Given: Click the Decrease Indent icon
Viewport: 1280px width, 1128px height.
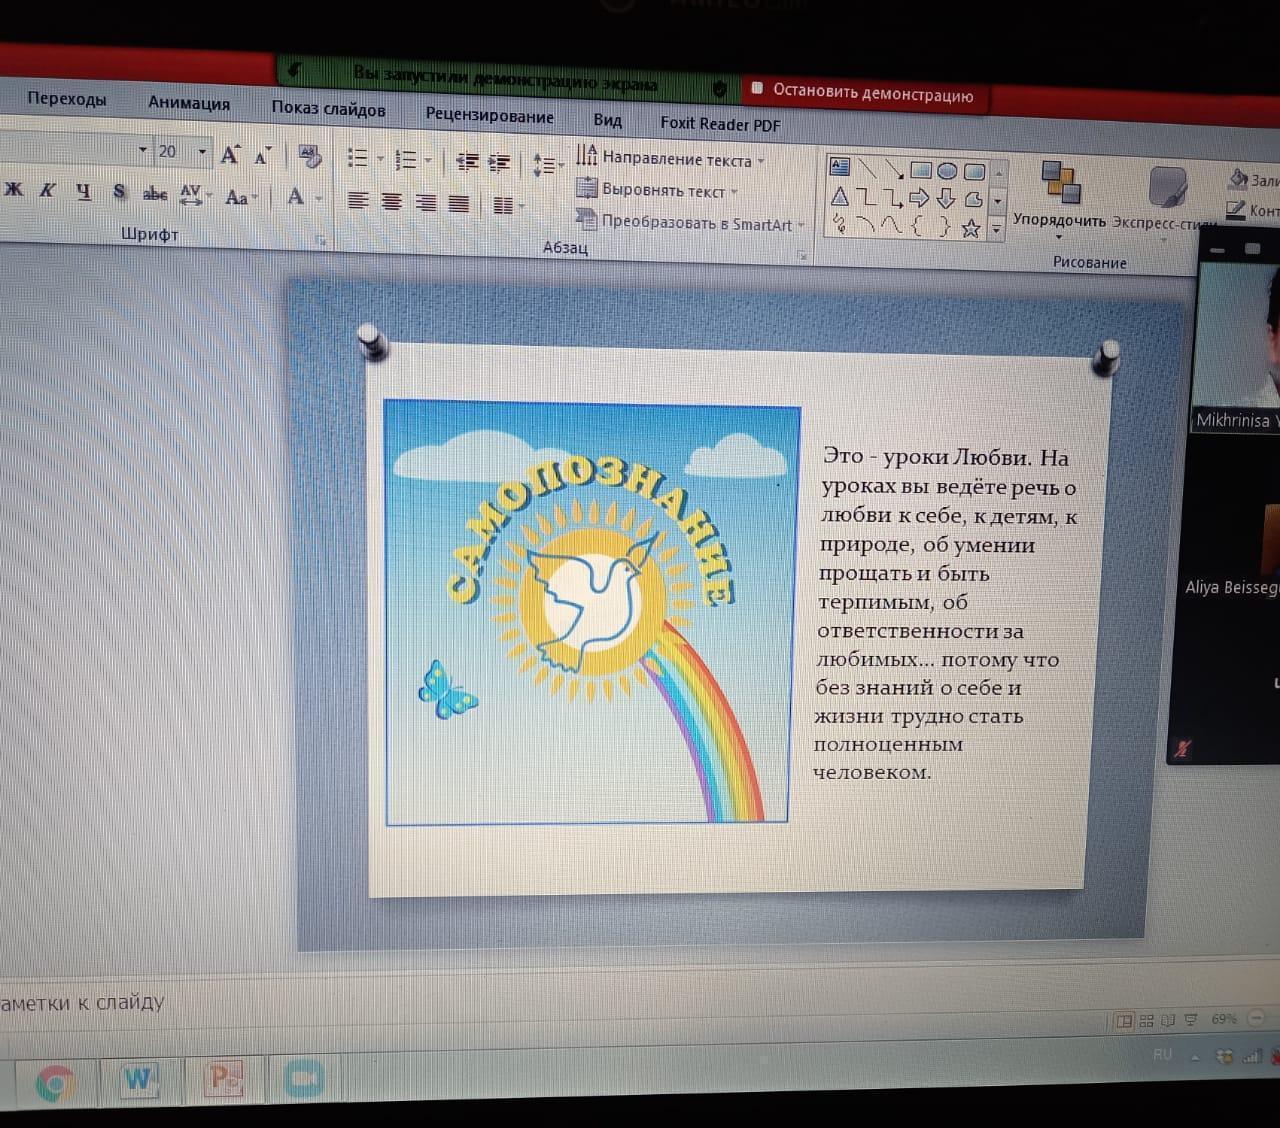Looking at the screenshot, I should (466, 161).
